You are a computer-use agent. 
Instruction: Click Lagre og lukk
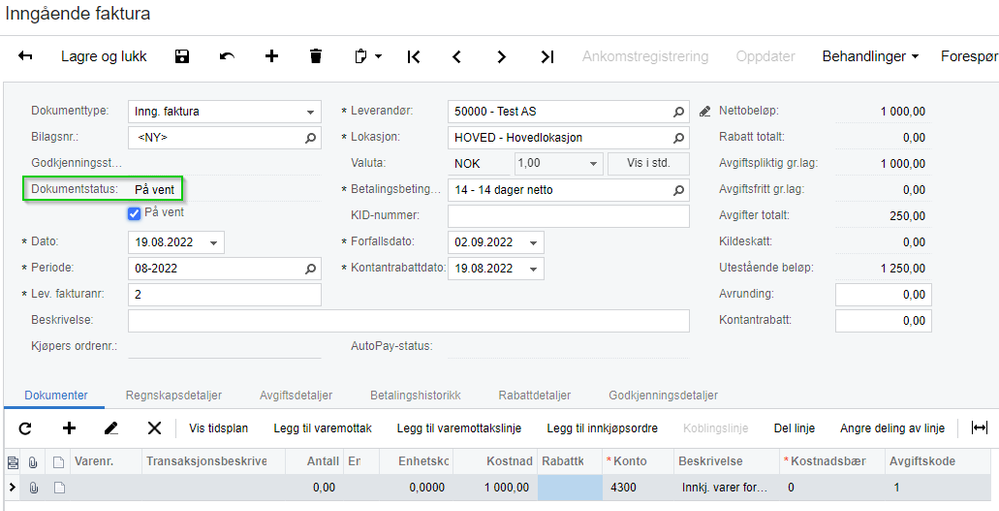click(104, 57)
